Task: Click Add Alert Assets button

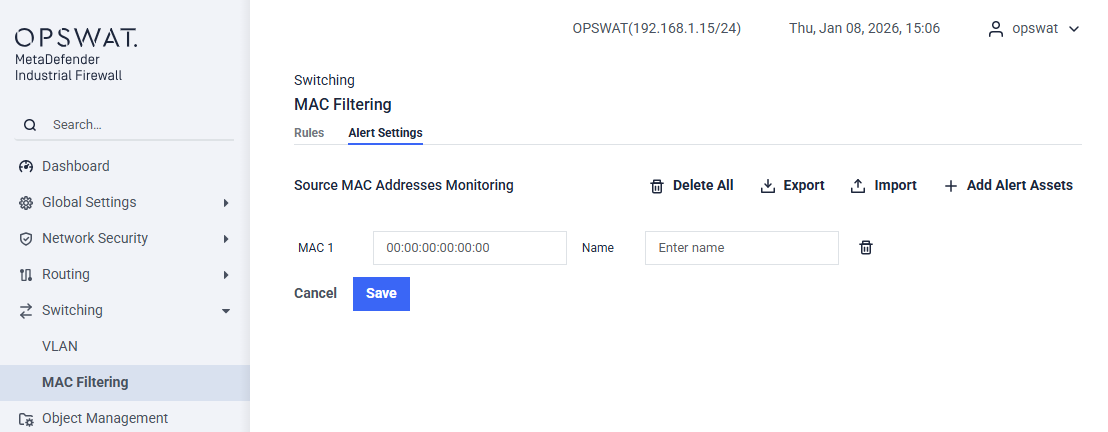Action: pos(1008,186)
